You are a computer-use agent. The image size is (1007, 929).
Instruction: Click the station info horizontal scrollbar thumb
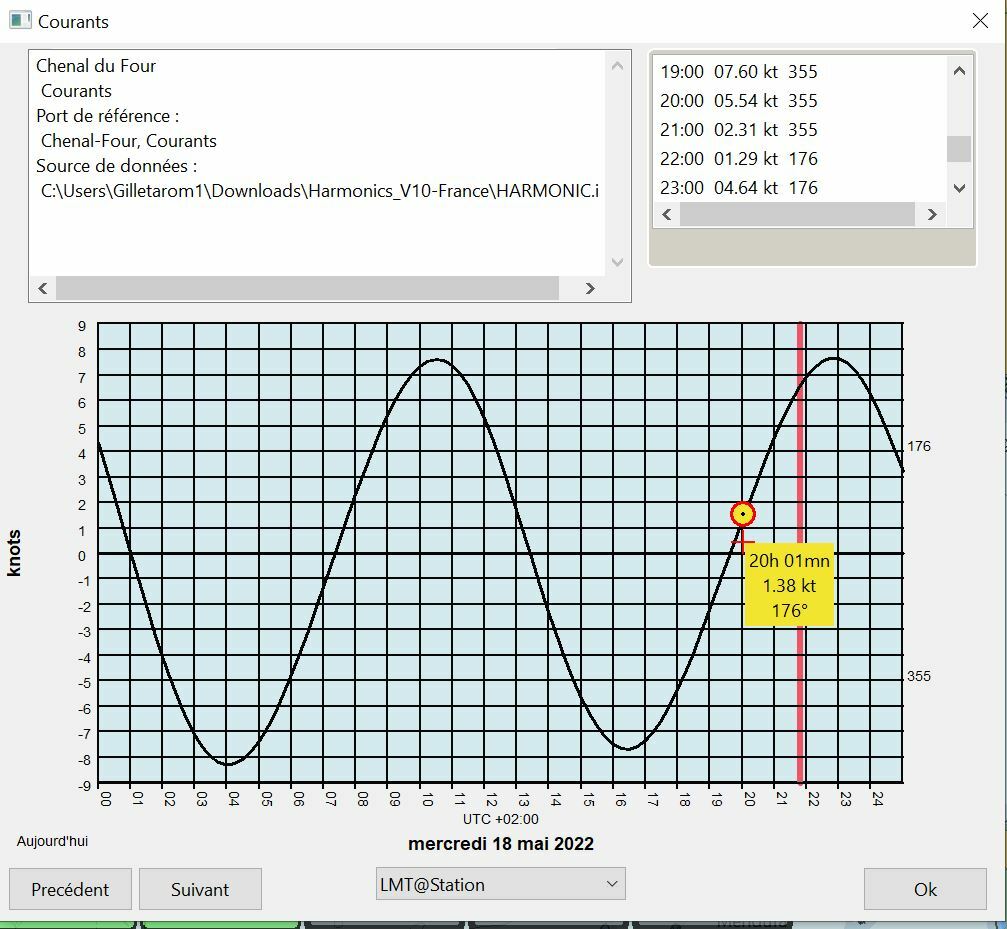307,288
